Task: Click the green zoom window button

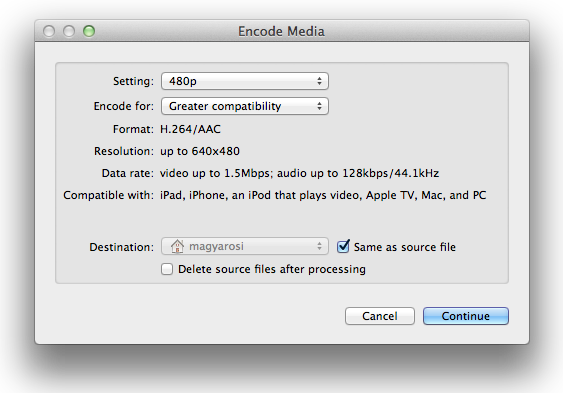Action: point(89,31)
